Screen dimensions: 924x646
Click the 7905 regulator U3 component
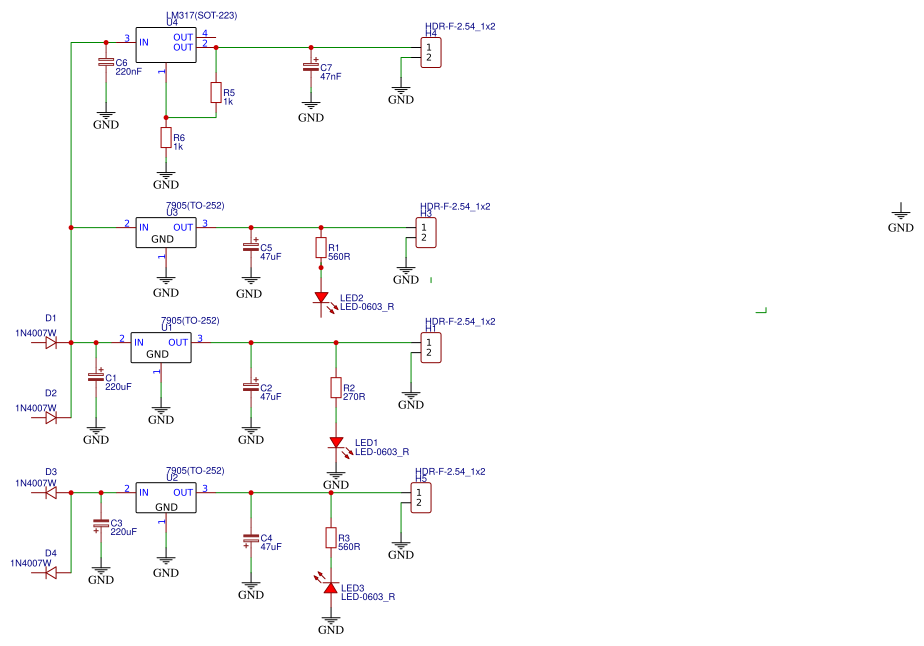point(166,232)
